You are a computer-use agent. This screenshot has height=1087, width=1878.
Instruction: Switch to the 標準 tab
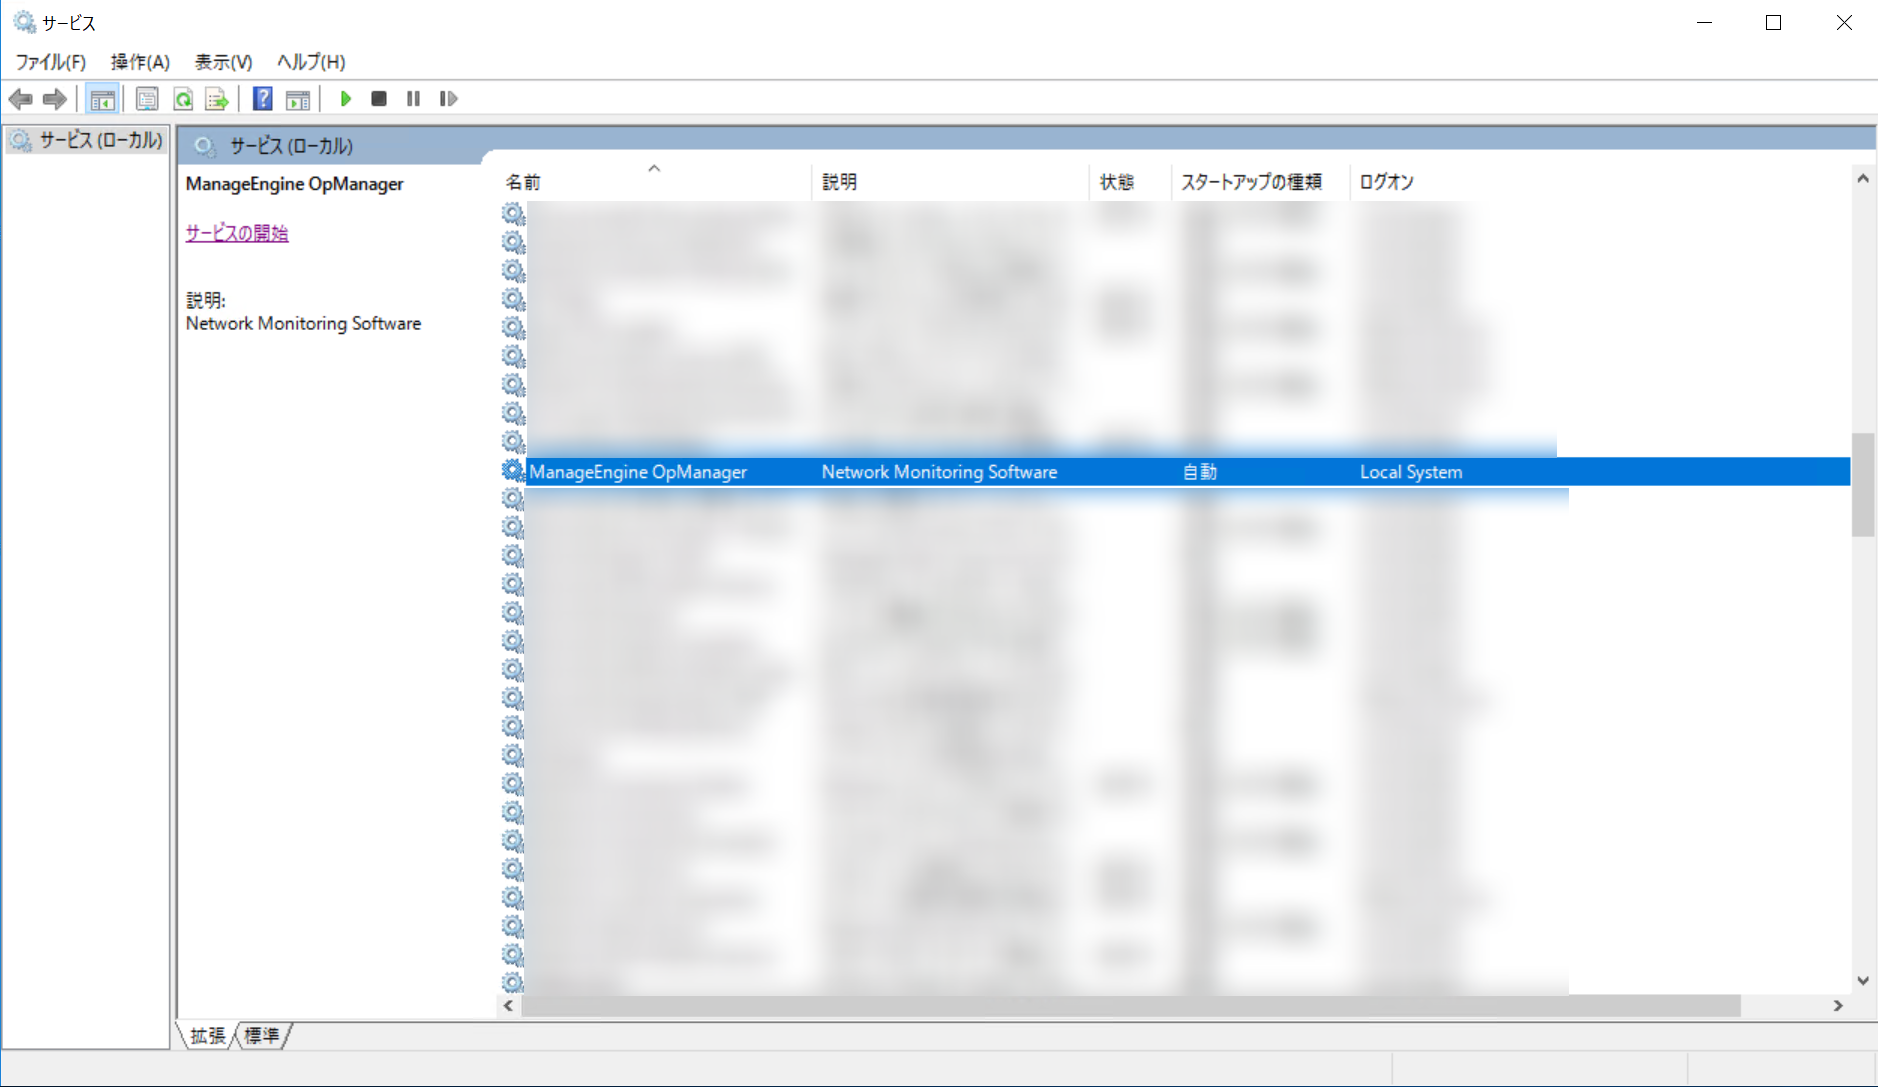tap(262, 1036)
